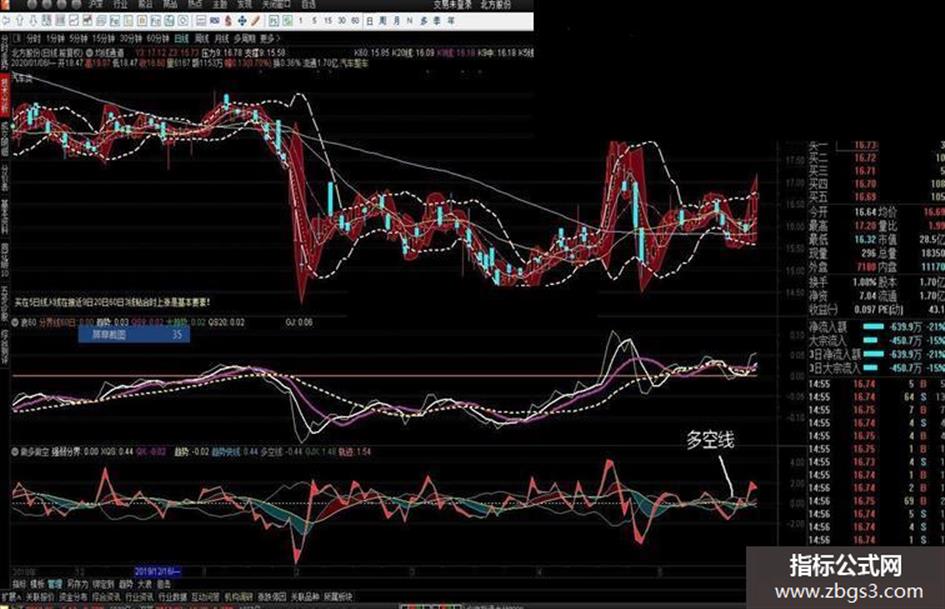This screenshot has height=609, width=945.
Task: Select monthly period button '月'
Action: [397, 21]
